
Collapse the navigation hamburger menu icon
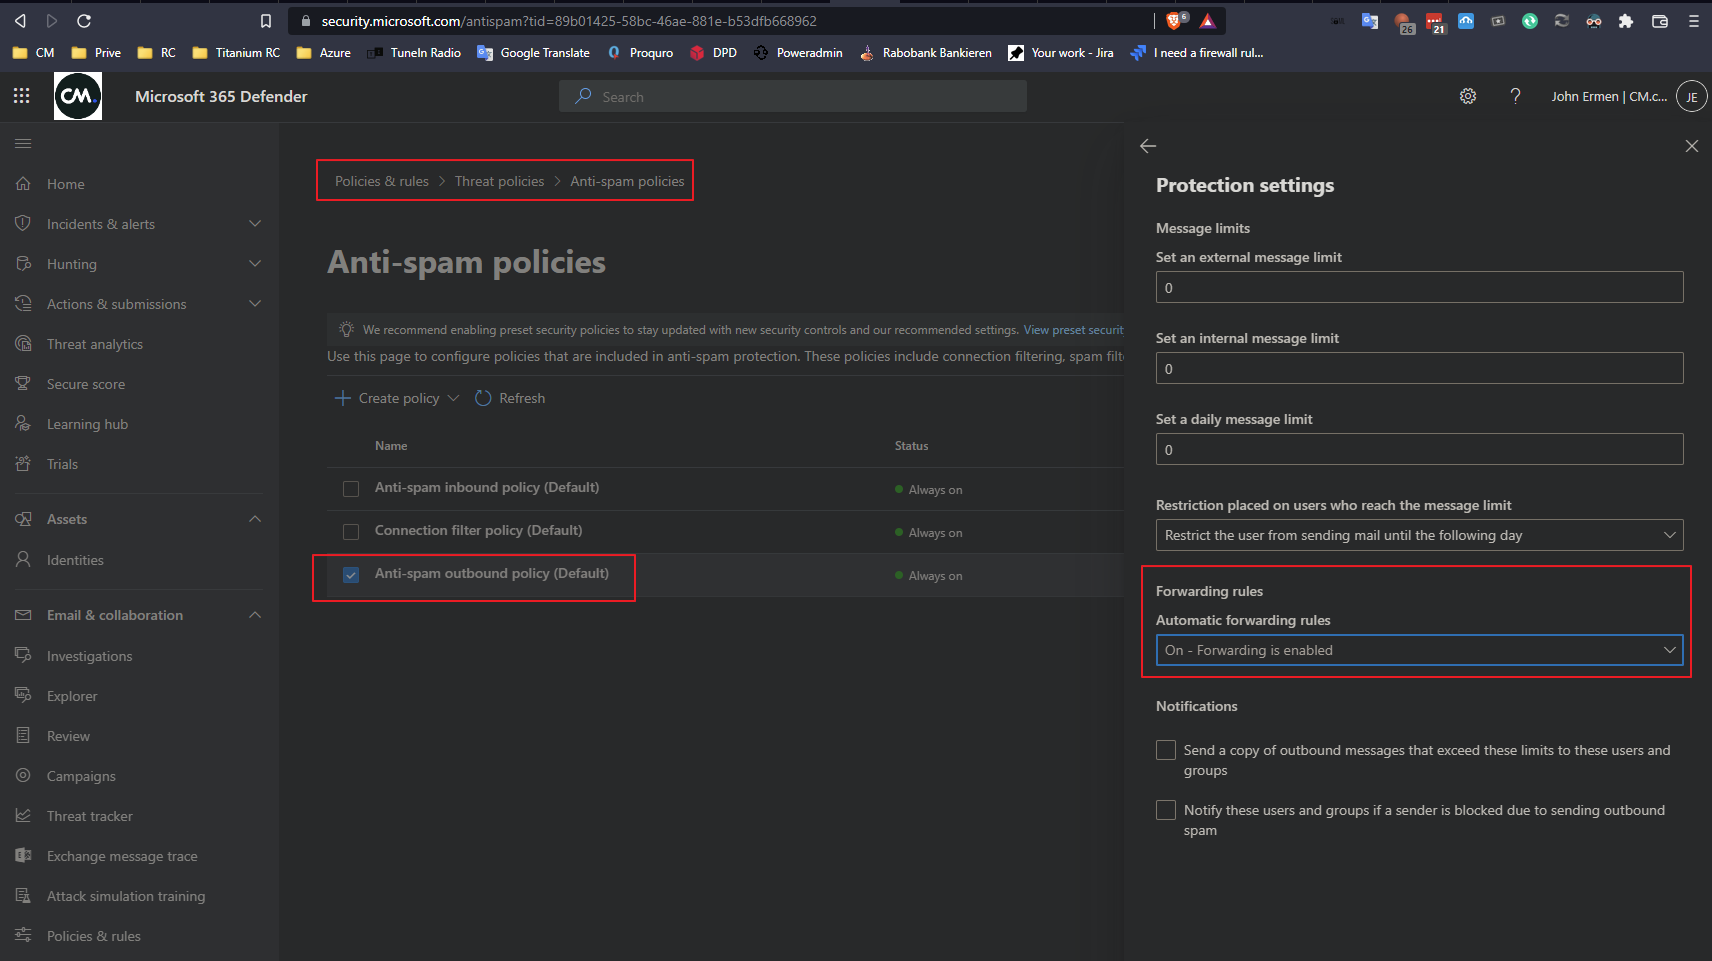click(23, 144)
